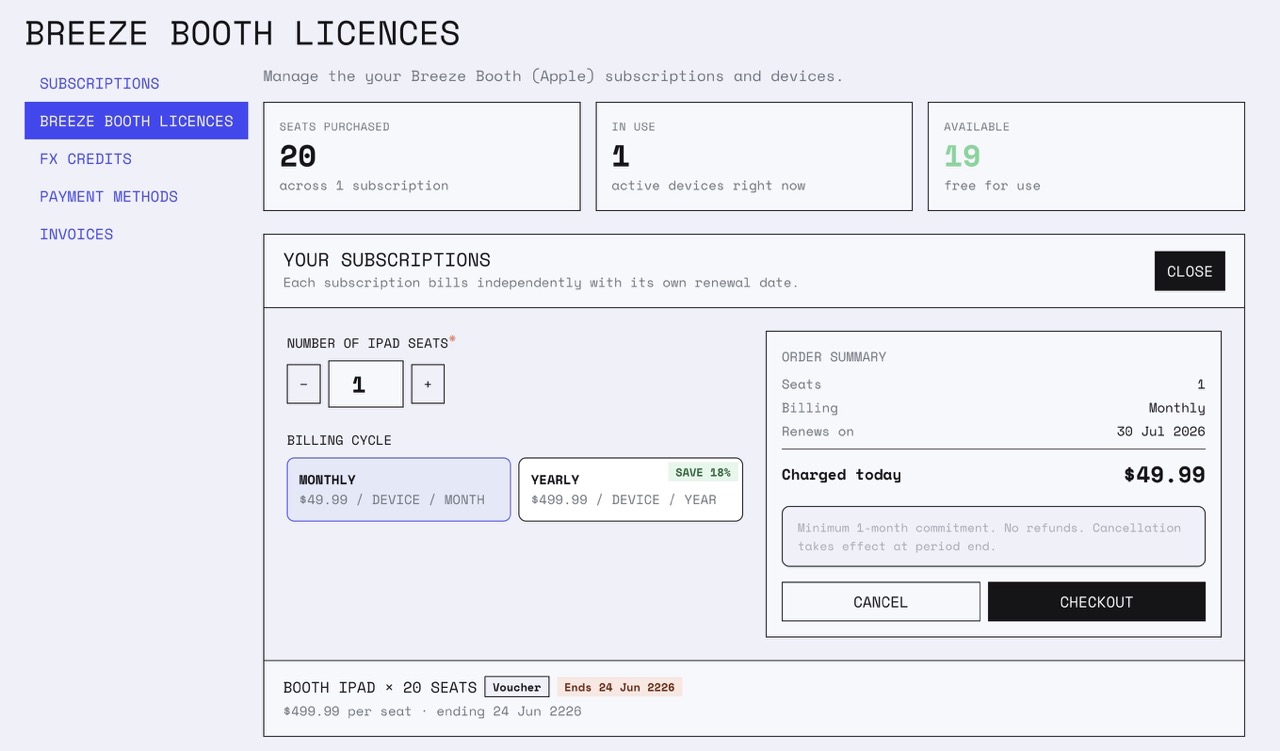Choose the Yearly billing cycle option
The image size is (1280, 751).
[630, 490]
